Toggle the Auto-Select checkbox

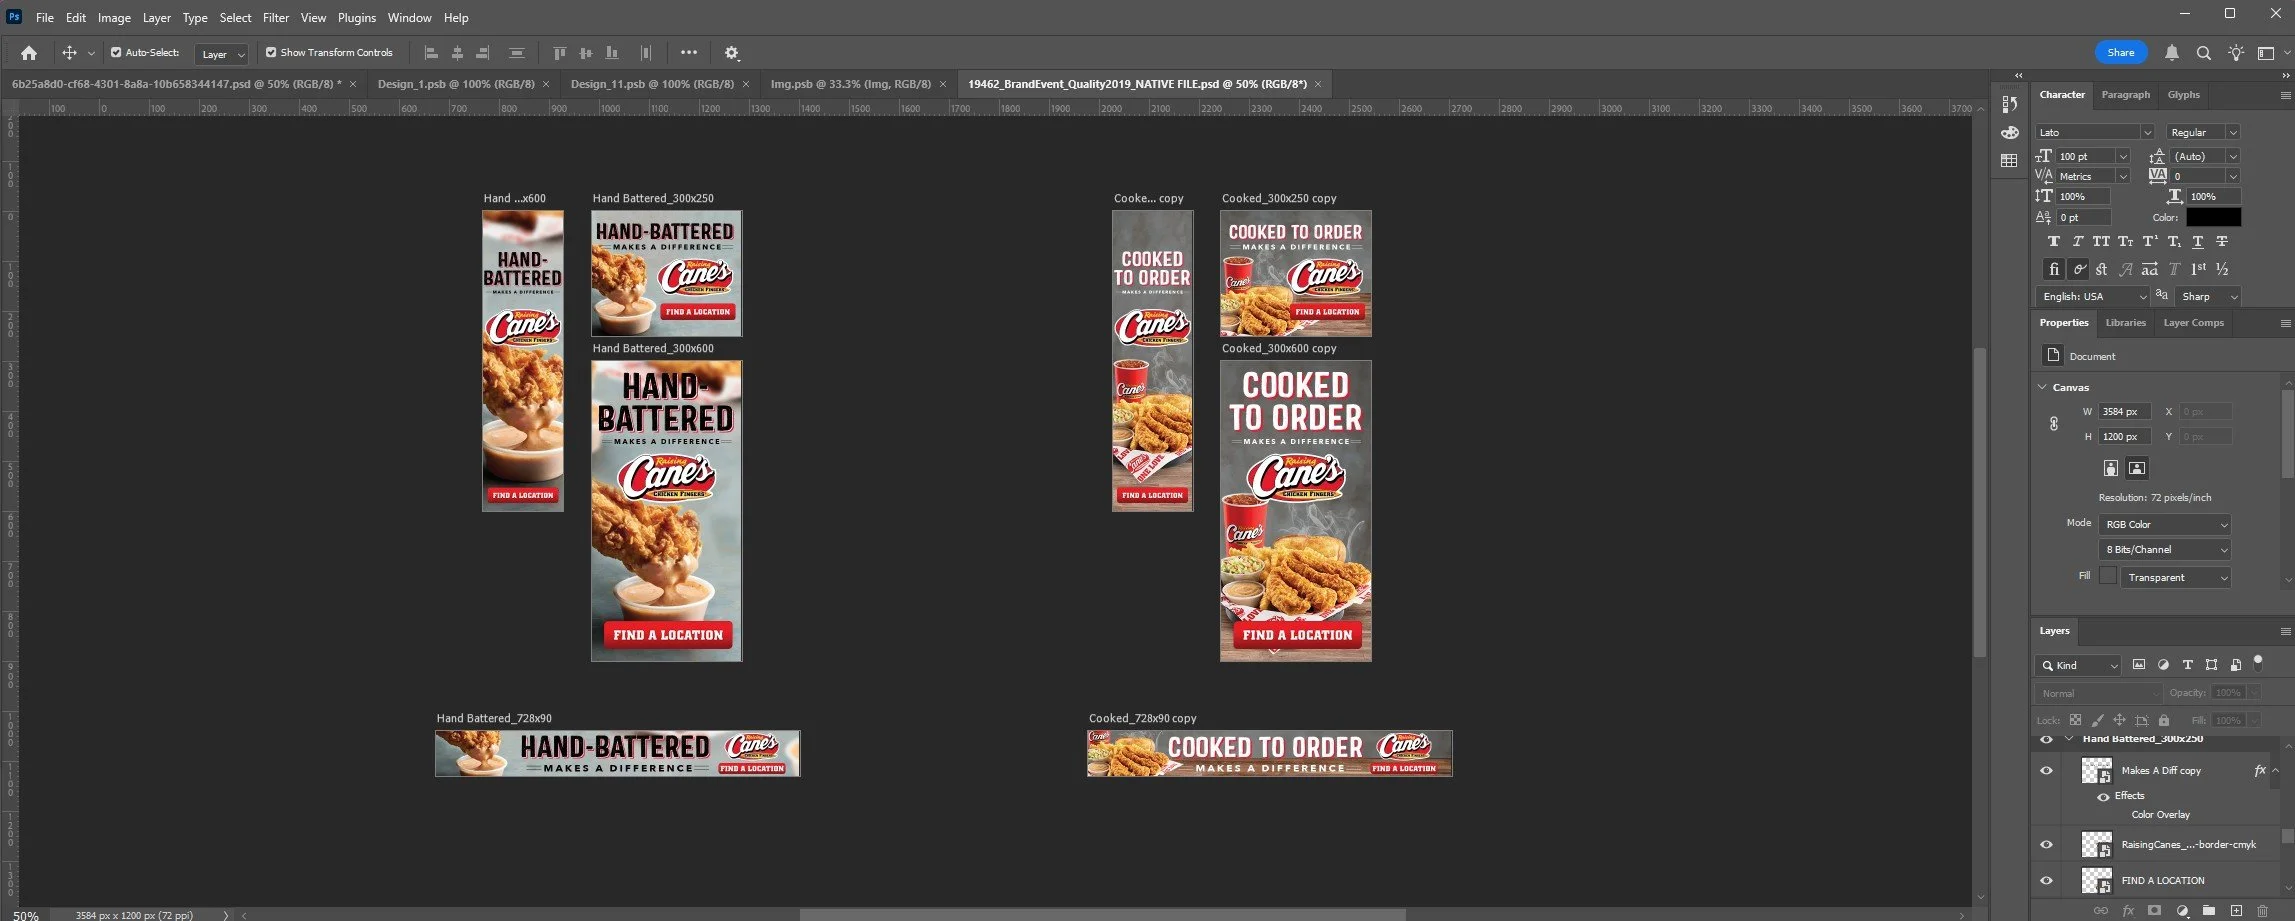point(116,53)
